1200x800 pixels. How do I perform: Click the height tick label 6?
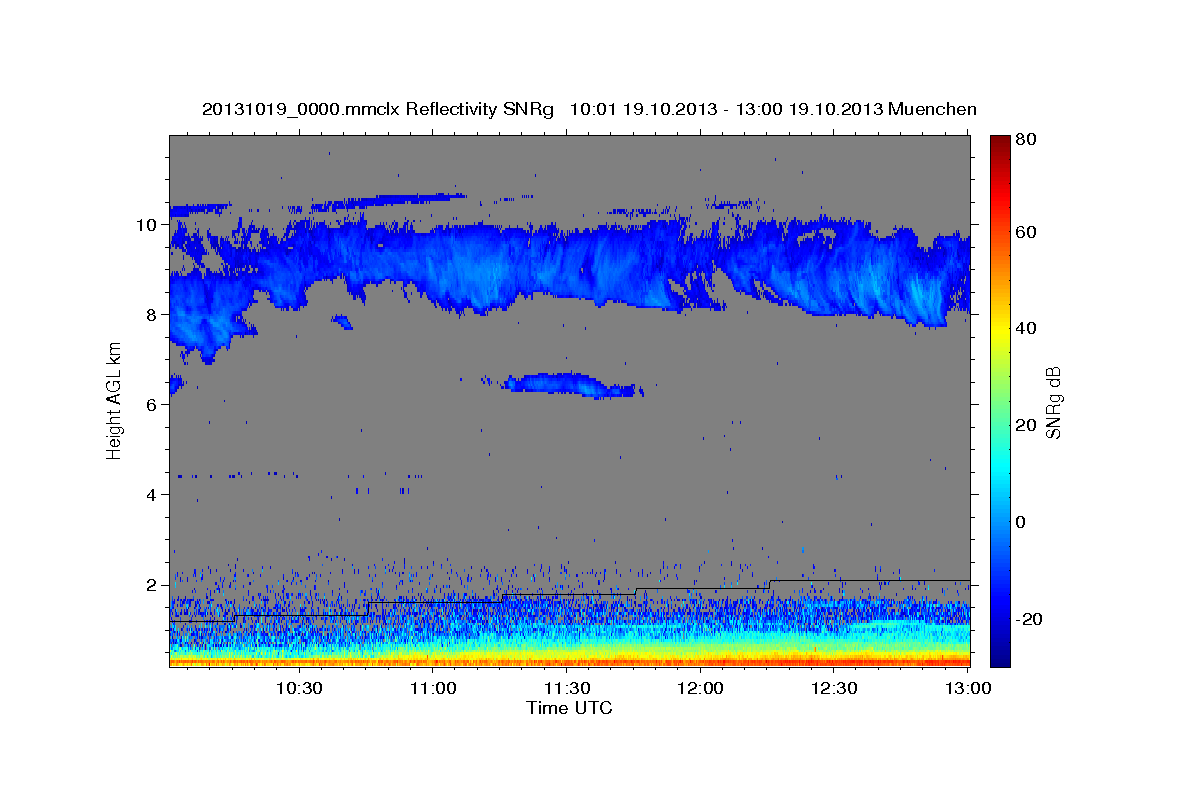[153, 405]
